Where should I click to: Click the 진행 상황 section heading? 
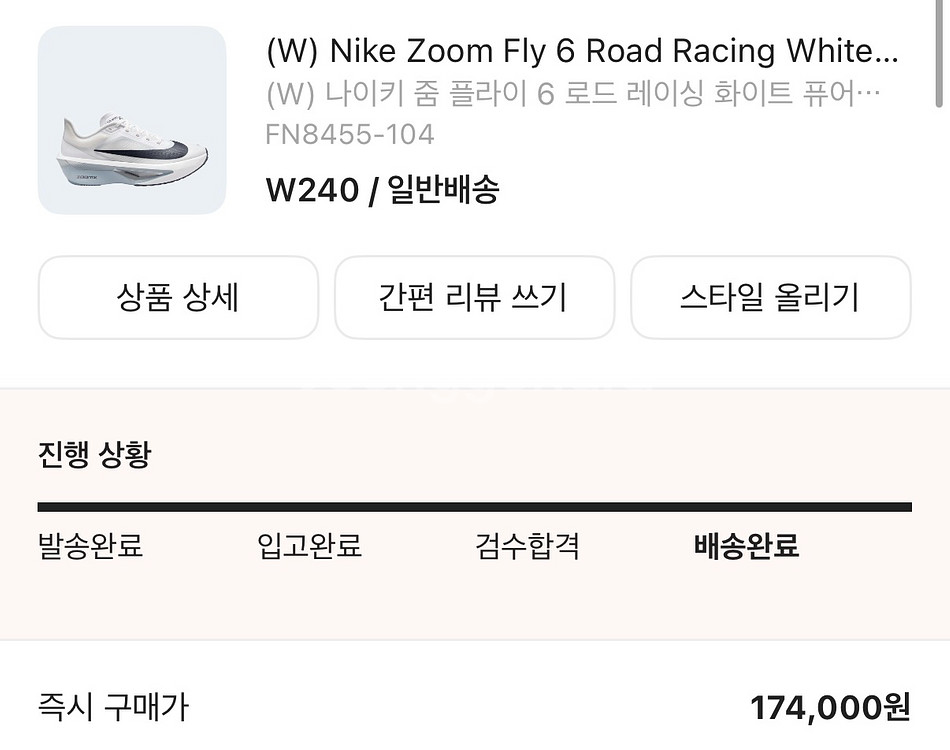coord(94,455)
